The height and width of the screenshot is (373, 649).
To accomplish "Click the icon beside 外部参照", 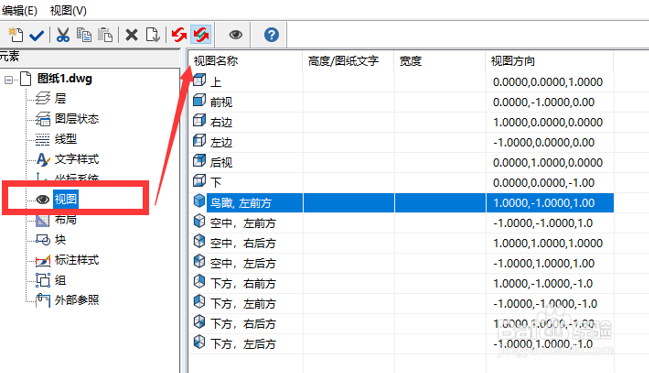I will coord(43,301).
